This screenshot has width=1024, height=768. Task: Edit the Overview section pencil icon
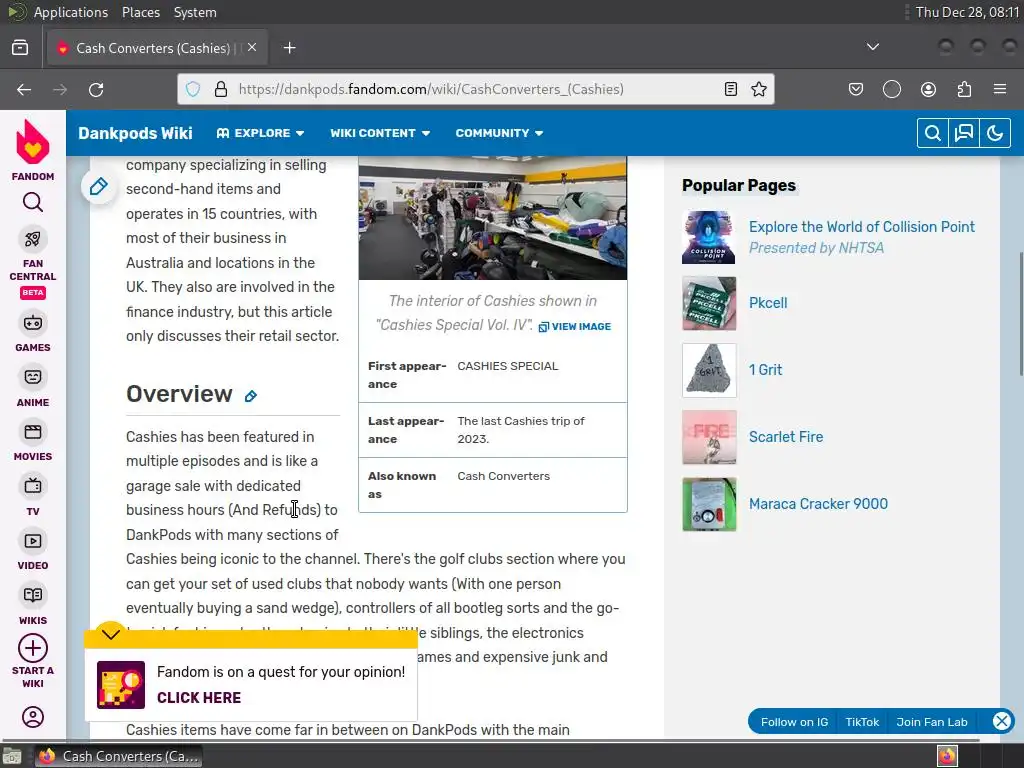[251, 396]
